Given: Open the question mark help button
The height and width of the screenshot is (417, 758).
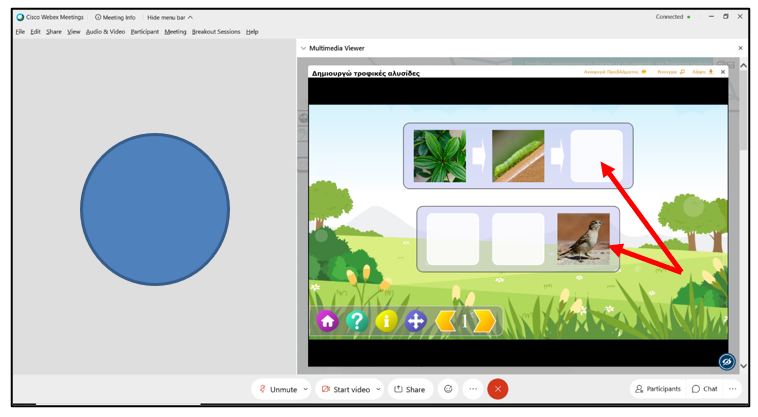Looking at the screenshot, I should 357,321.
